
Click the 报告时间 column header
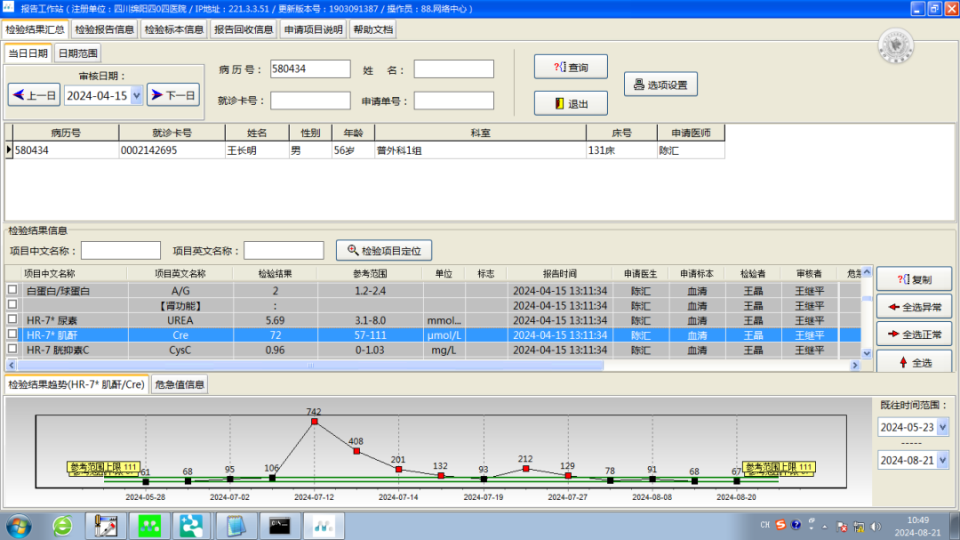tap(559, 274)
